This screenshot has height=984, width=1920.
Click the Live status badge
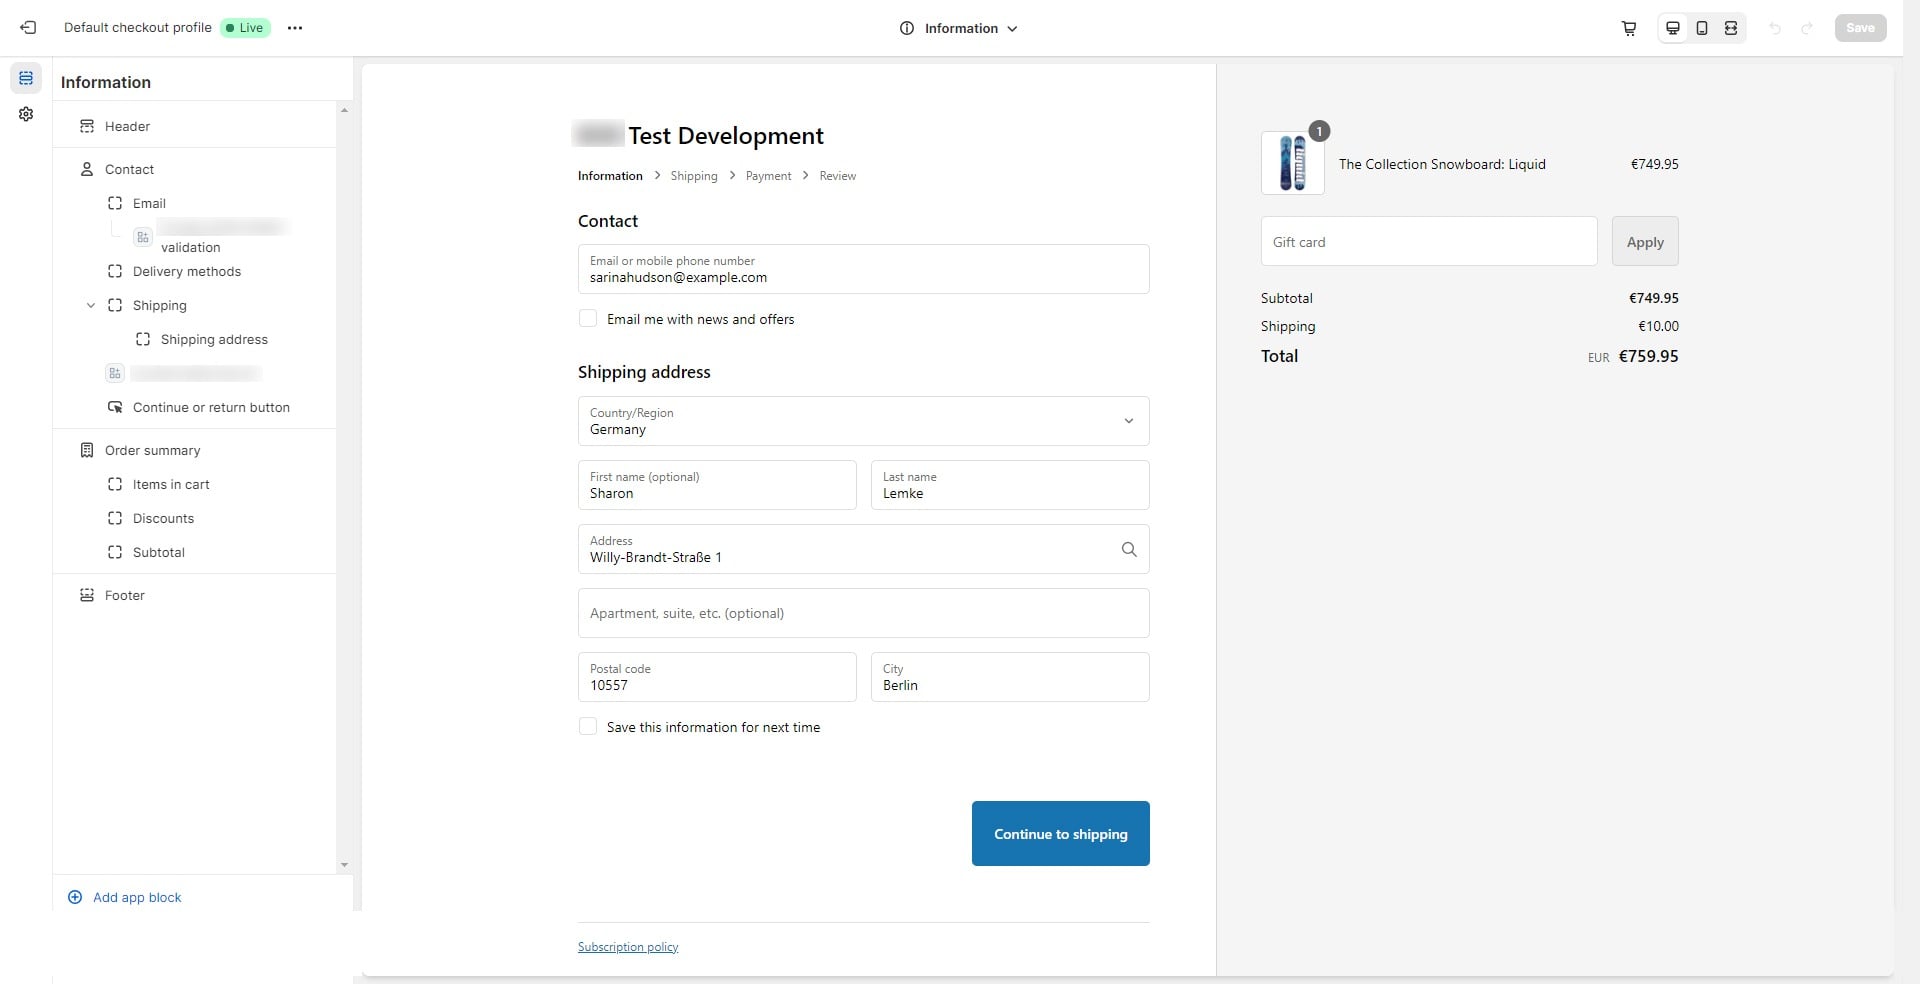tap(245, 28)
